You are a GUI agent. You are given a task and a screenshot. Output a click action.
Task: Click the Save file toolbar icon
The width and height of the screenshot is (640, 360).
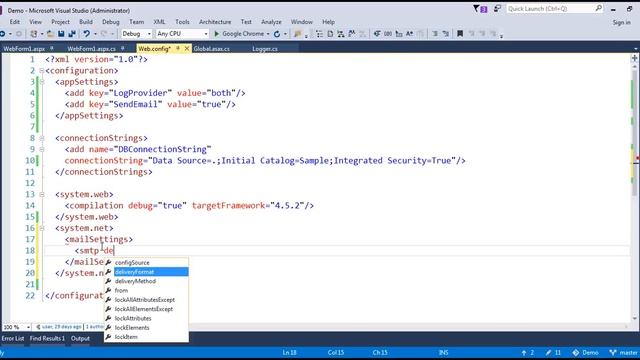point(61,34)
